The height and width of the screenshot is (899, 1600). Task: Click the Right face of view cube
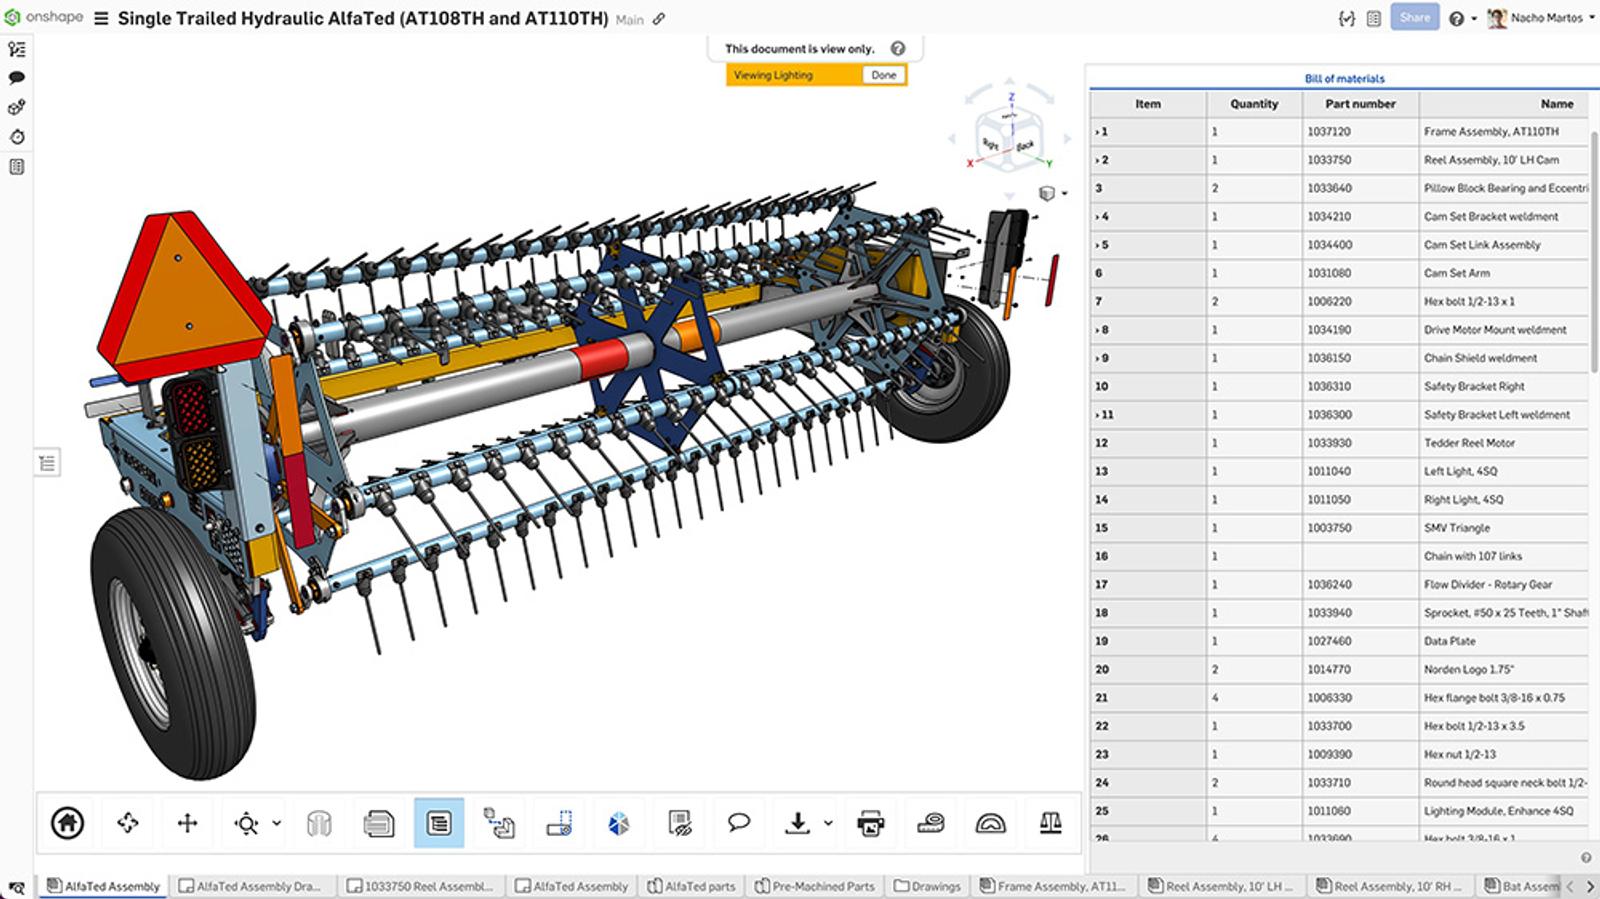click(991, 144)
